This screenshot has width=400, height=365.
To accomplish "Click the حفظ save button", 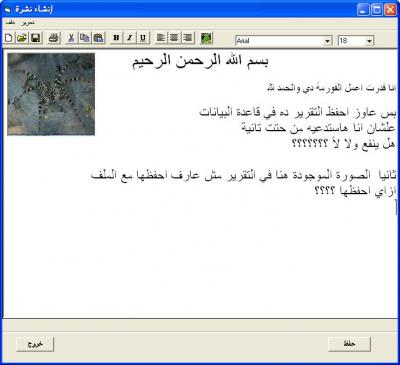I will (349, 344).
